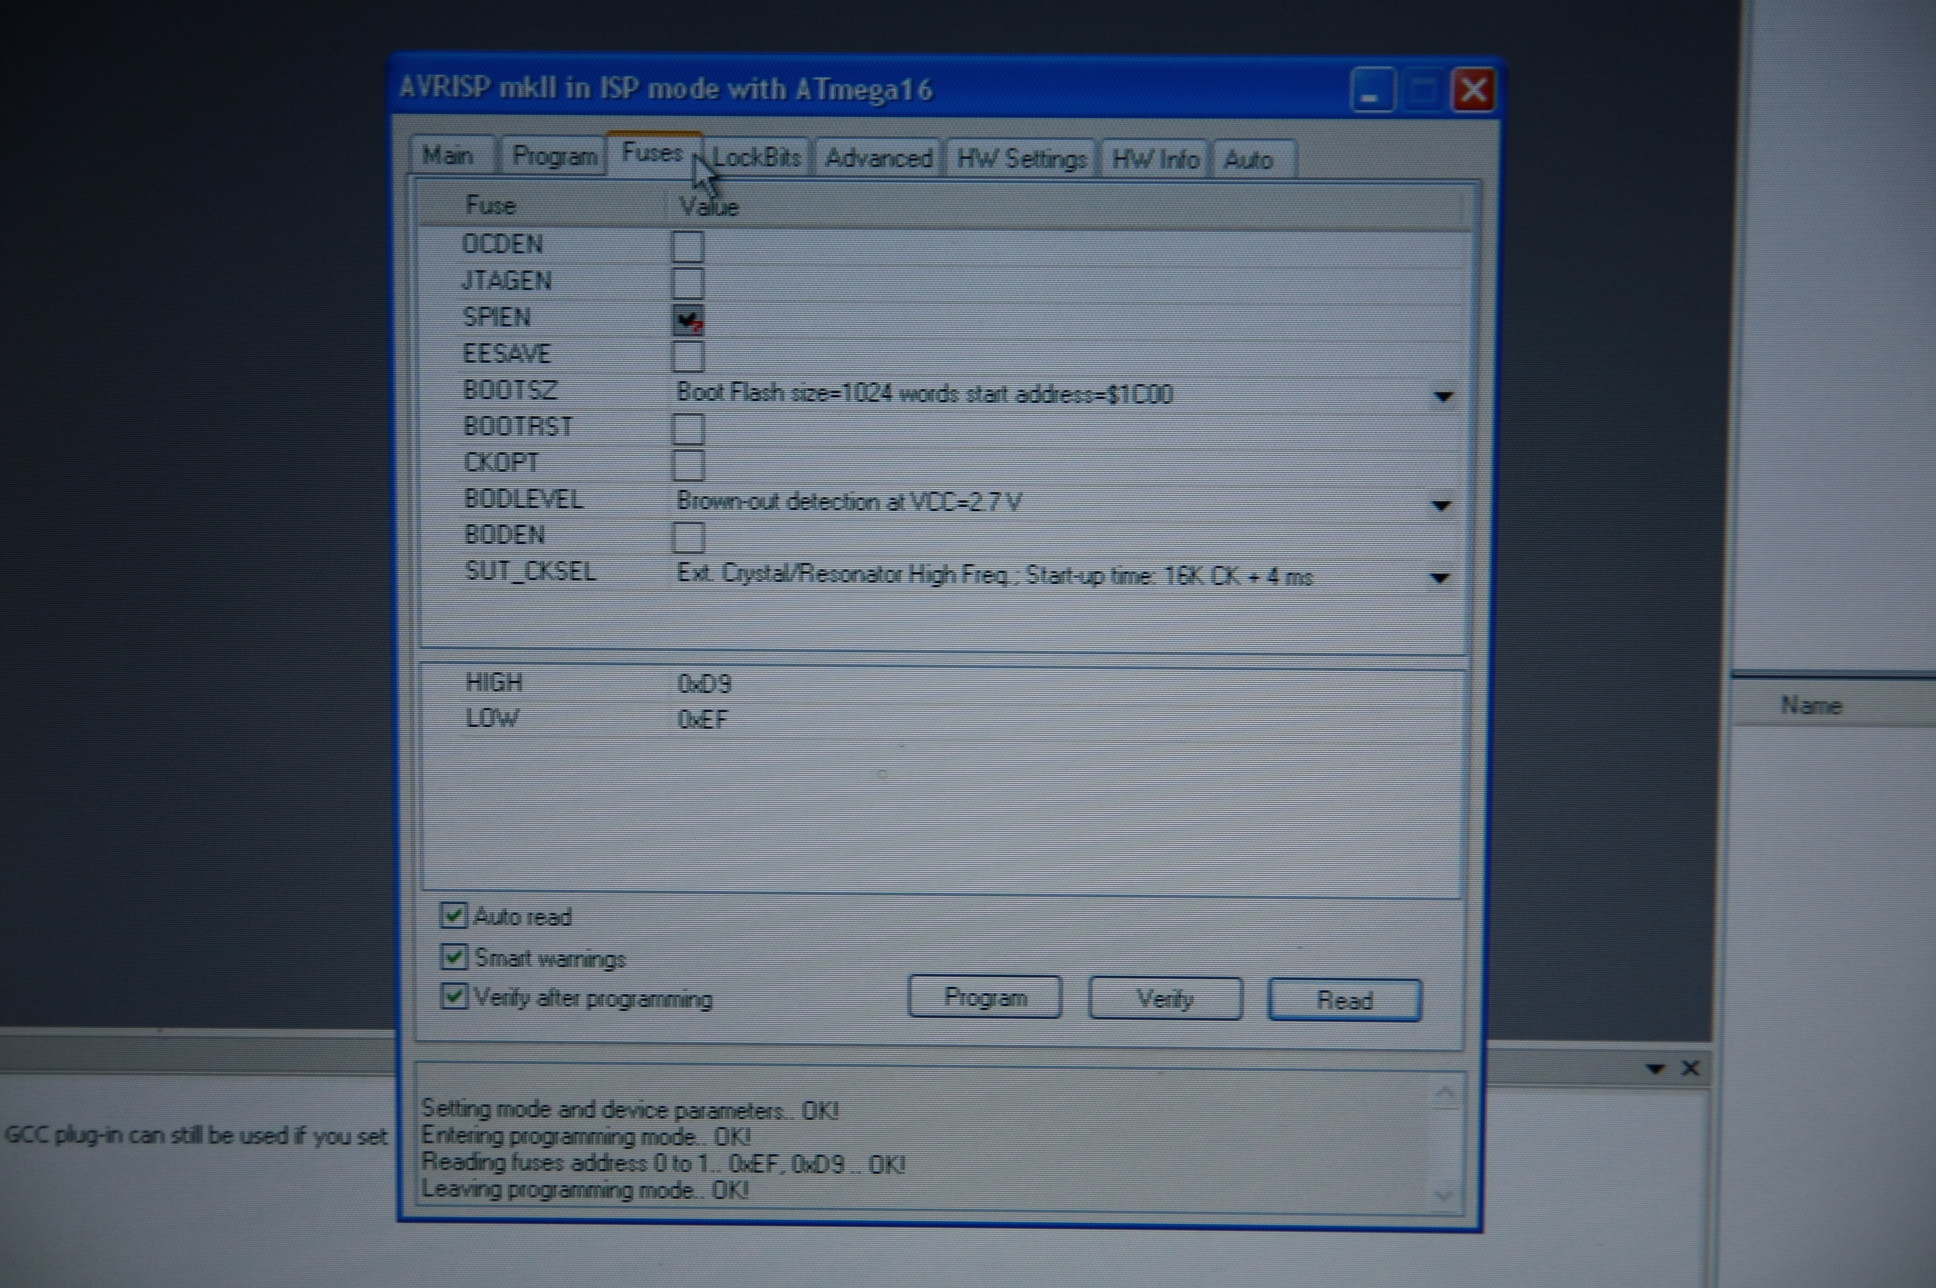Close the output pane with X

click(x=1690, y=1068)
